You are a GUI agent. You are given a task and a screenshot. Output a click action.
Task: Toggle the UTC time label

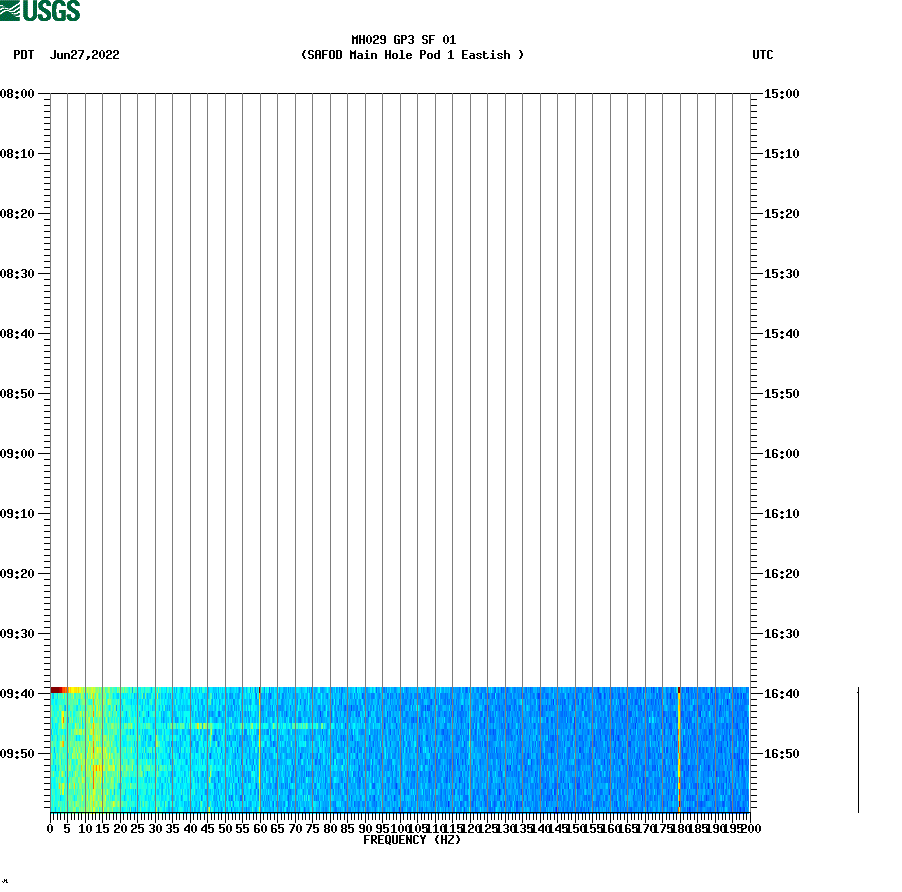coord(765,55)
